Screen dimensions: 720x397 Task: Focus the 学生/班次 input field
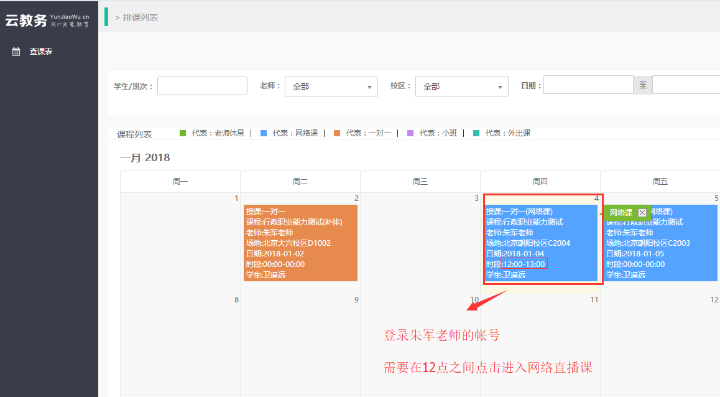pyautogui.click(x=202, y=86)
